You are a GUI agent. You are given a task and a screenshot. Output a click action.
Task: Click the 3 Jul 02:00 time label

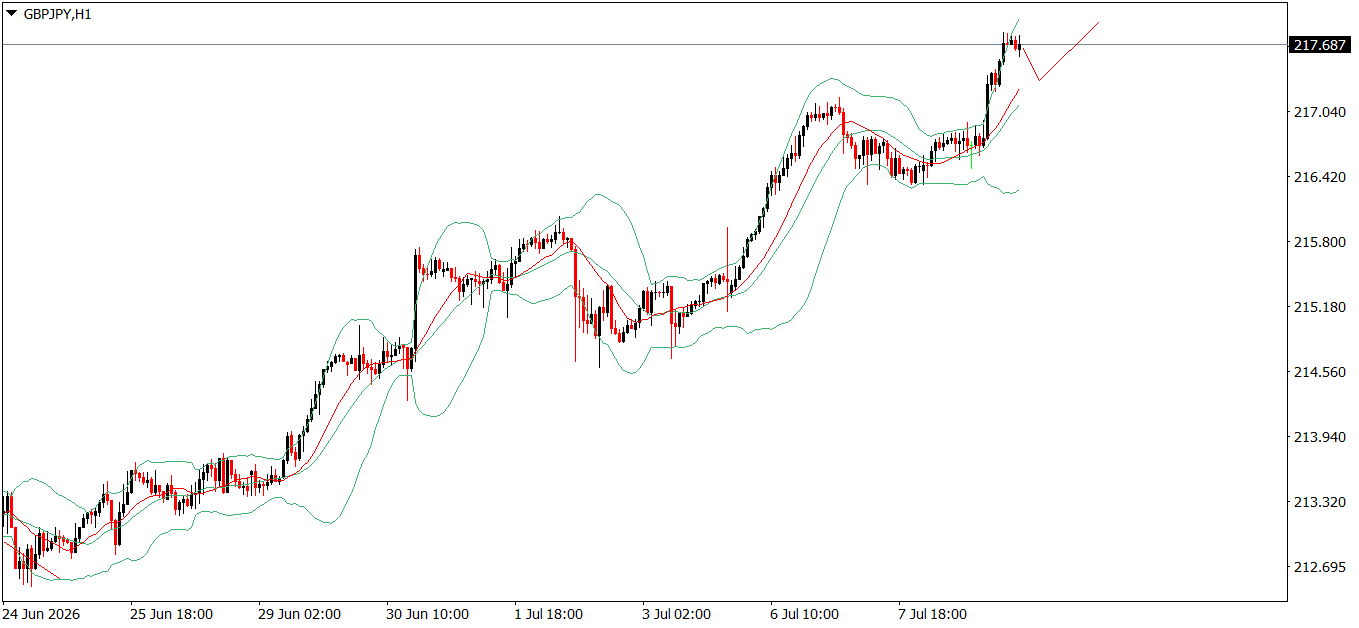pyautogui.click(x=677, y=613)
